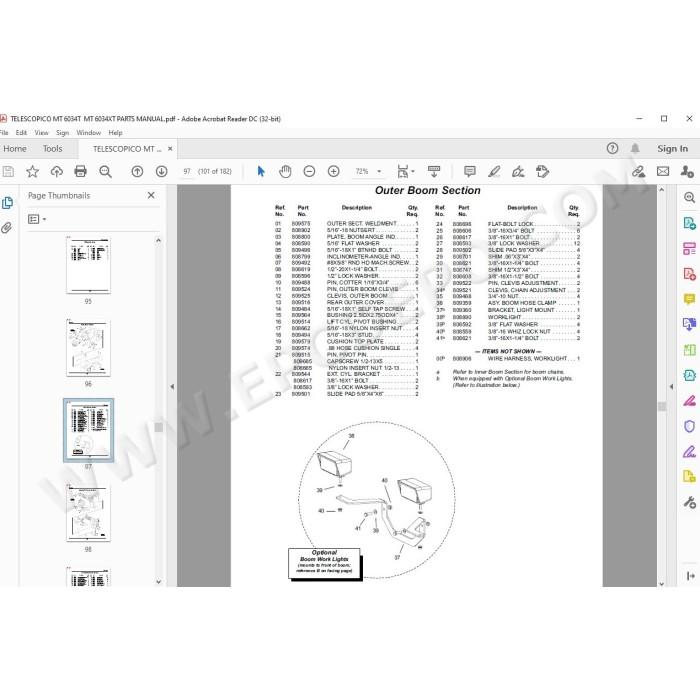
Task: Click the thumbnails panel scrollbar handle
Action: [x=158, y=427]
